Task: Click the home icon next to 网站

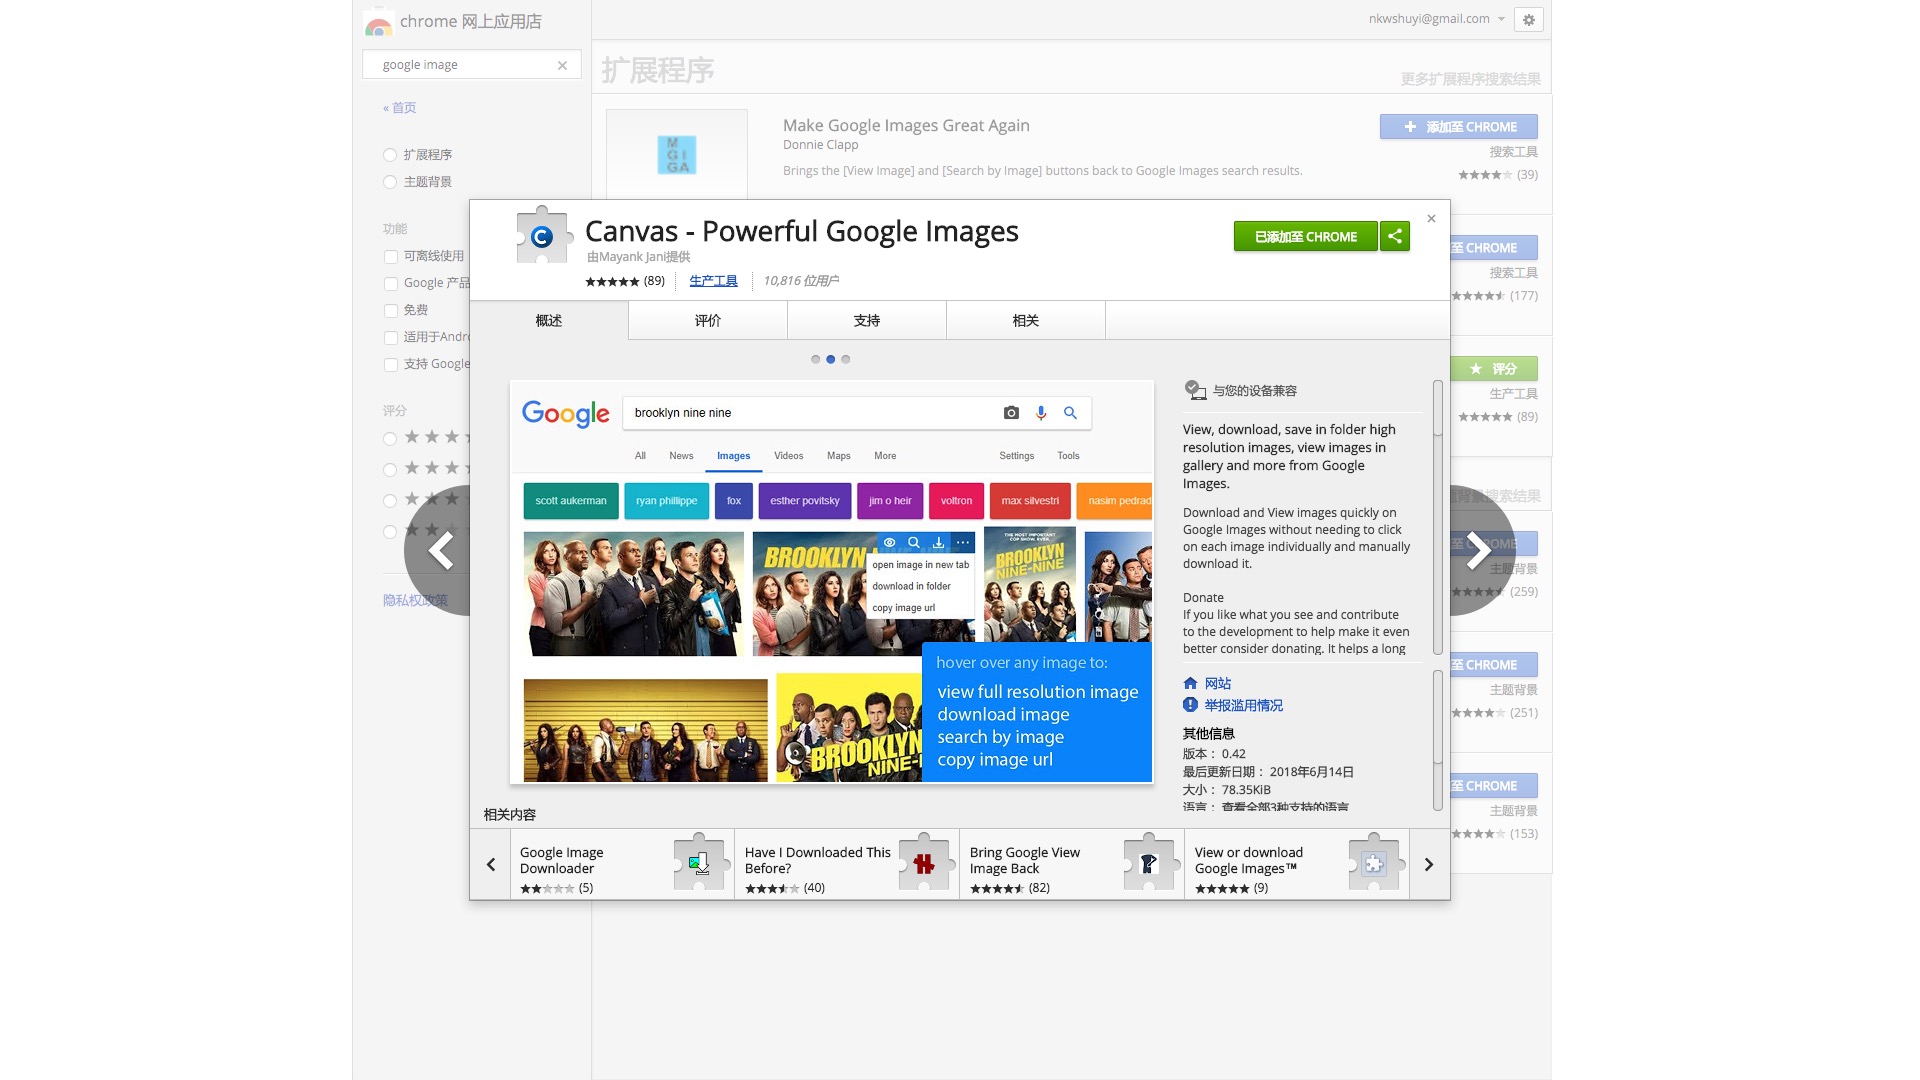Action: 1190,683
